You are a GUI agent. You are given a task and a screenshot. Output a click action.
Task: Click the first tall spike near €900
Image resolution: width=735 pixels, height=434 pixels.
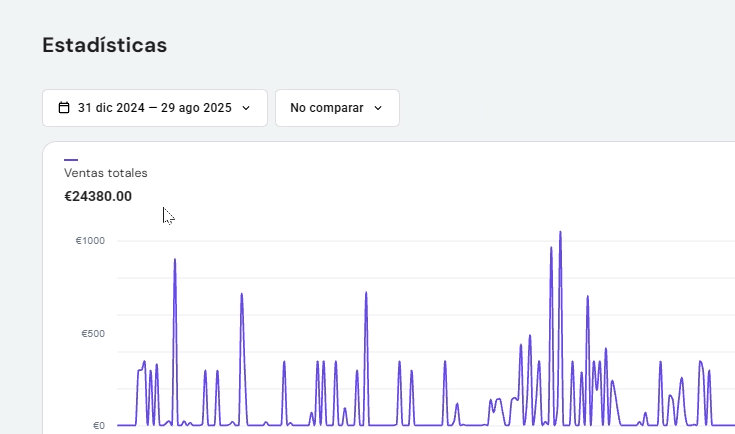point(175,260)
